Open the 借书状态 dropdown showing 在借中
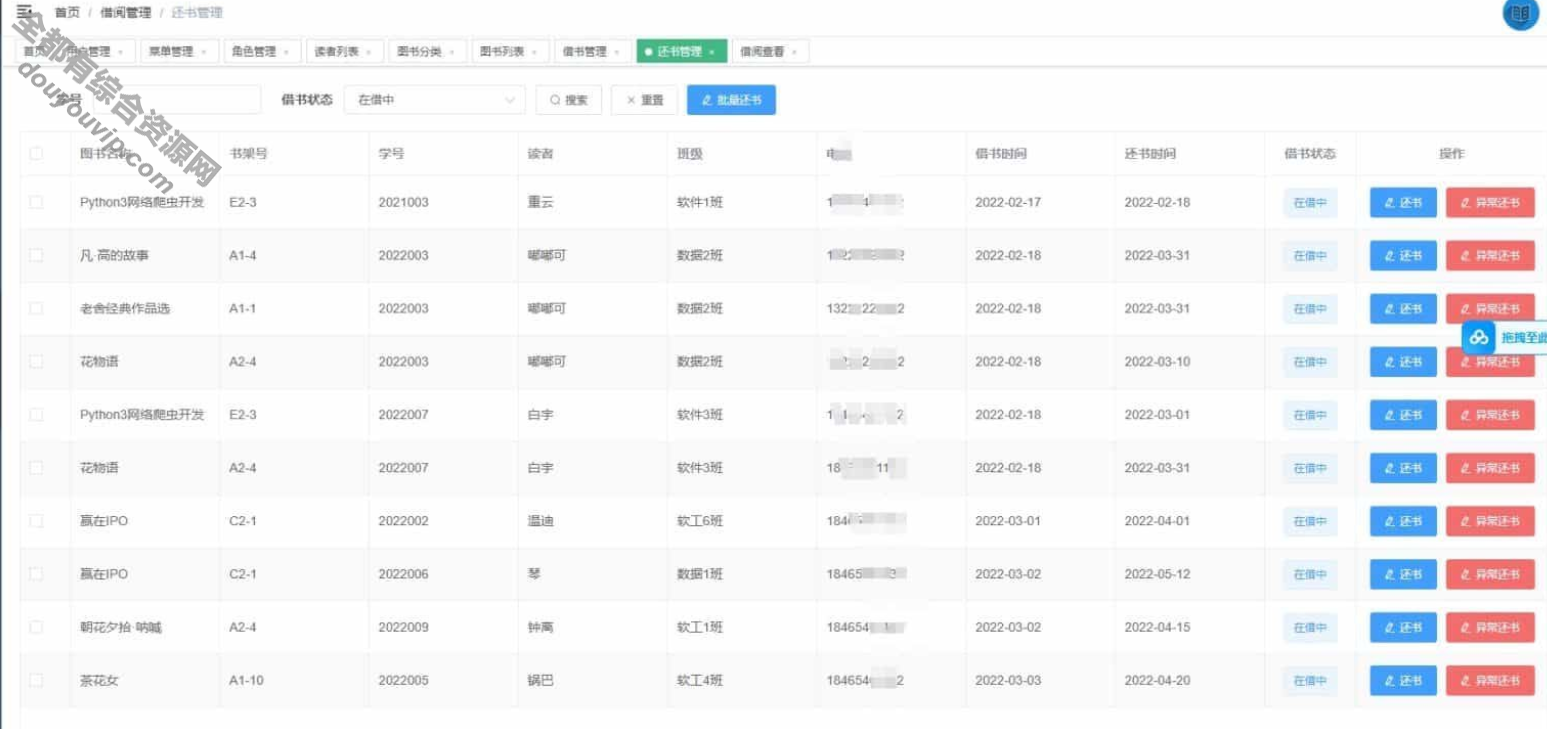The image size is (1547, 729). [x=435, y=100]
